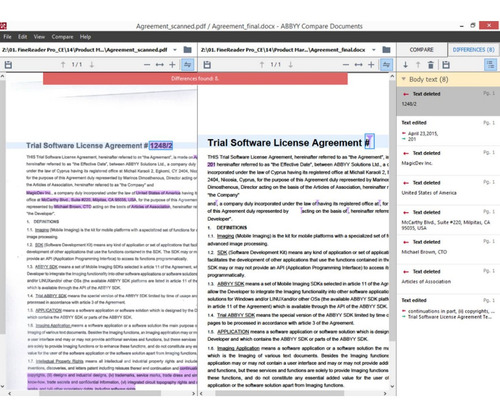500x418 pixels.
Task: Select 'United States of America' deleted entry
Action: [x=448, y=190]
